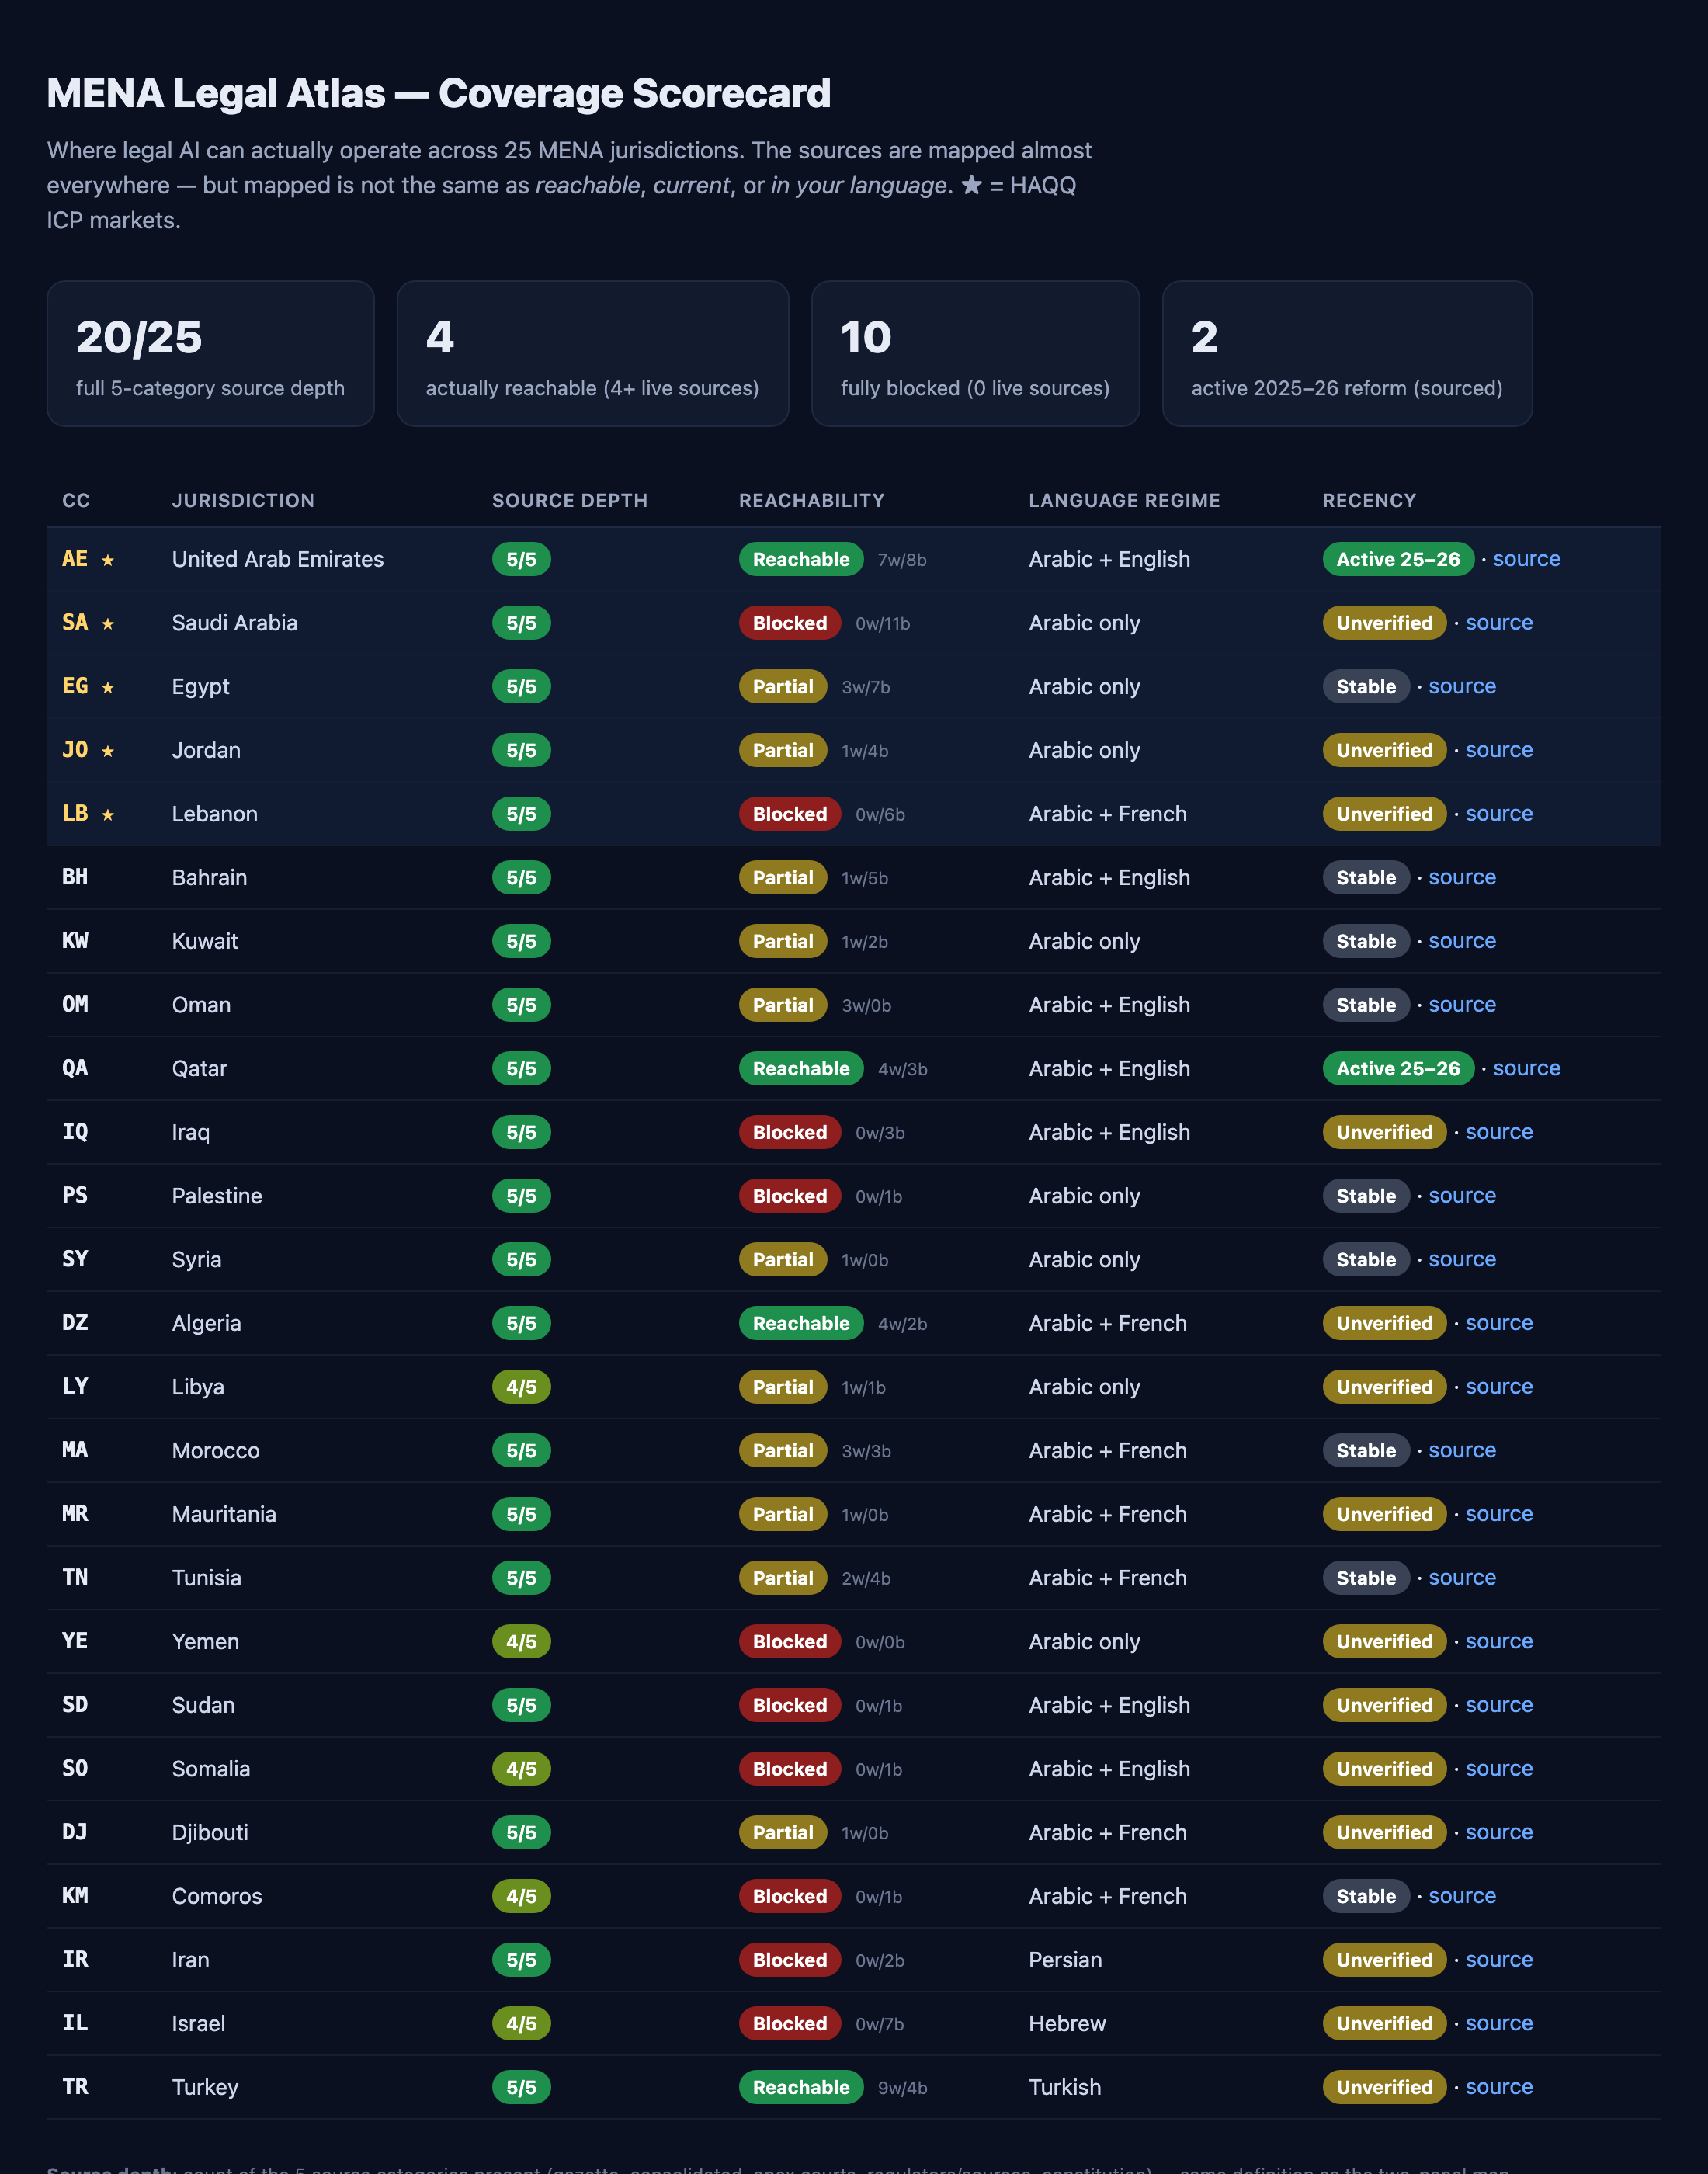
Task: Open the source link for Morocco
Action: coord(1462,1450)
